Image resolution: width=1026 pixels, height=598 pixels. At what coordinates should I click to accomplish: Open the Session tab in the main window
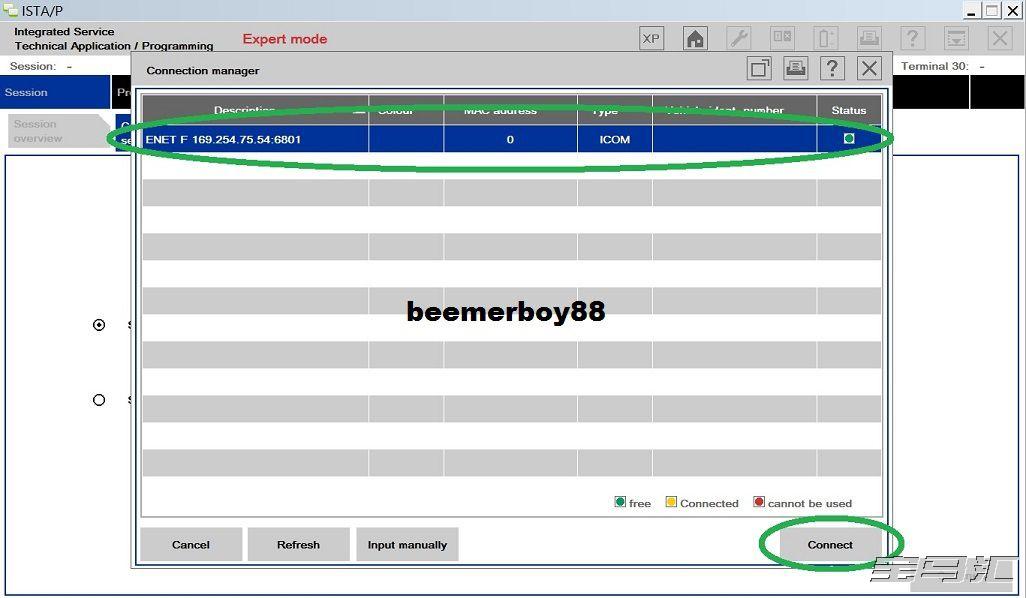(55, 92)
